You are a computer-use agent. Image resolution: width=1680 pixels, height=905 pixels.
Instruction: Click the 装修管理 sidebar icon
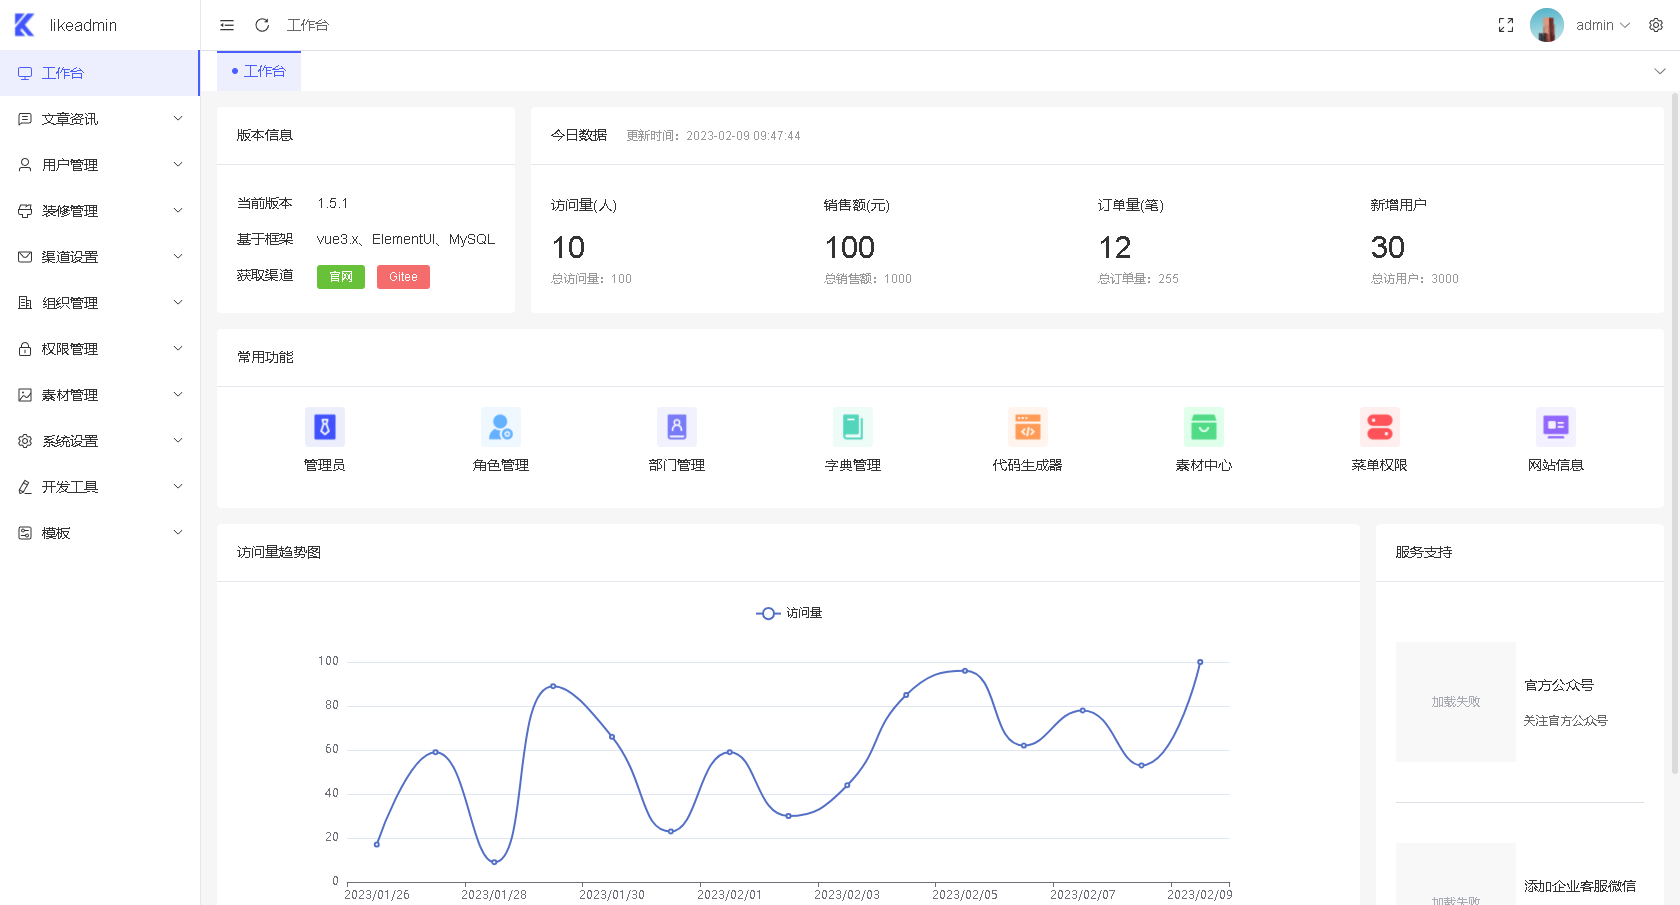click(25, 211)
